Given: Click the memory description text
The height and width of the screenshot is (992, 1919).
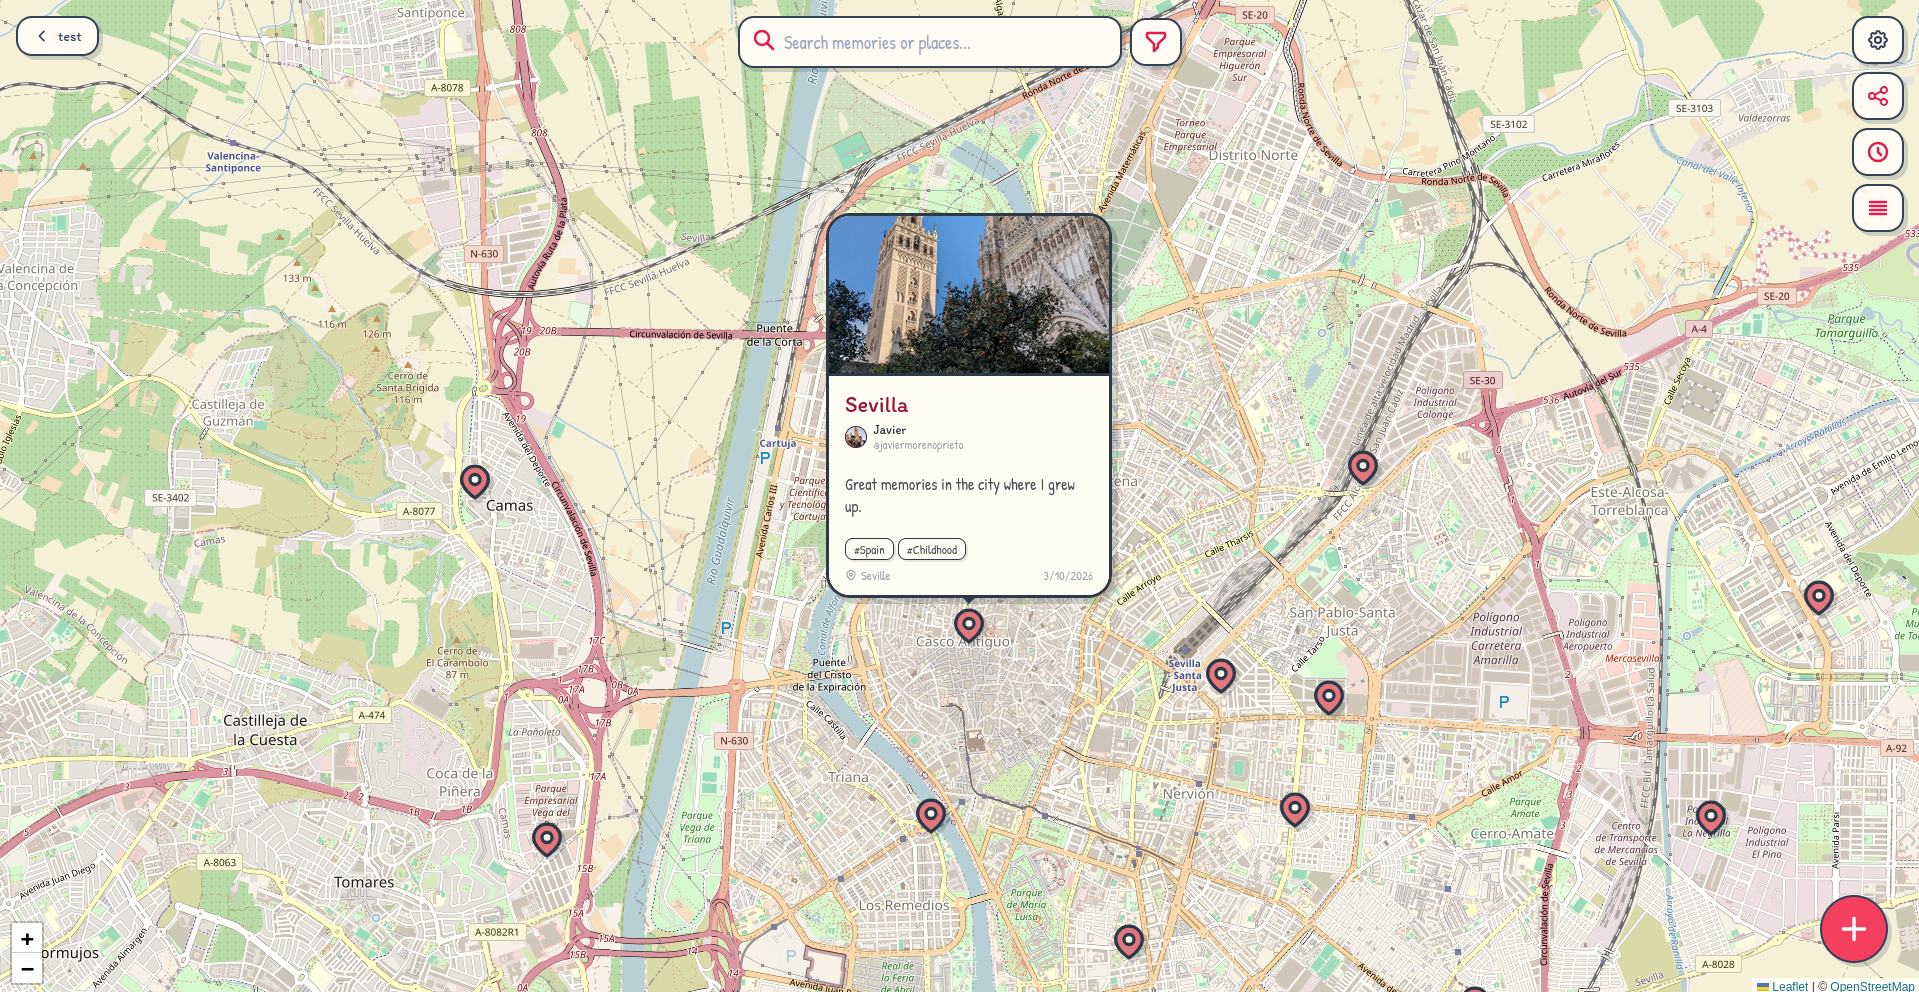Looking at the screenshot, I should coord(960,496).
